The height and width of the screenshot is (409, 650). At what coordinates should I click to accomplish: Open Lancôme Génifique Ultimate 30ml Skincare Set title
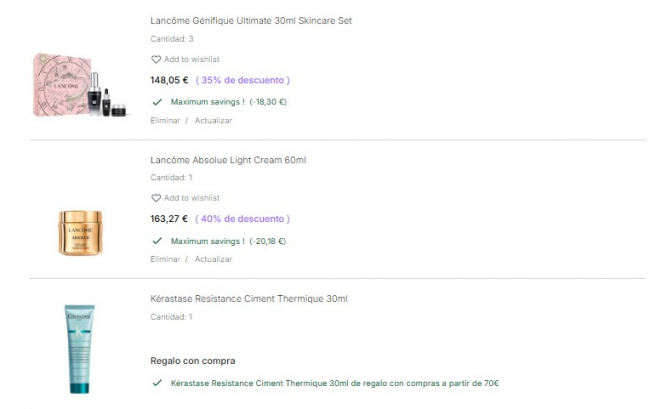(x=250, y=21)
